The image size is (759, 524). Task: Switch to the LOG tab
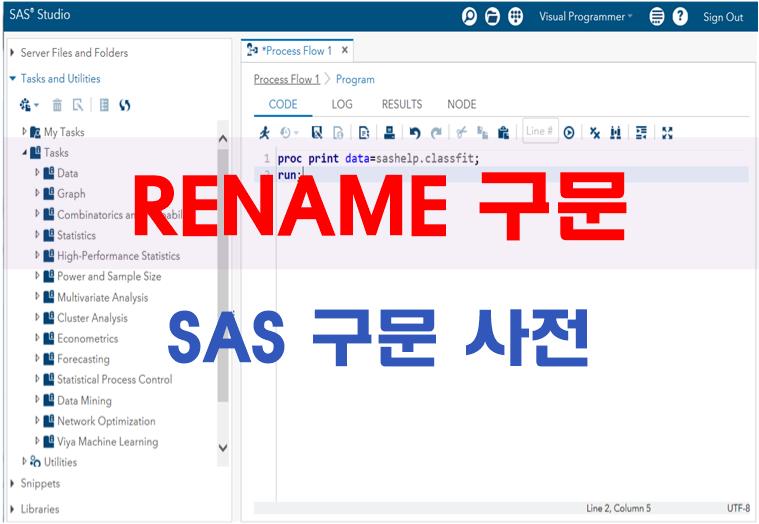tap(342, 104)
